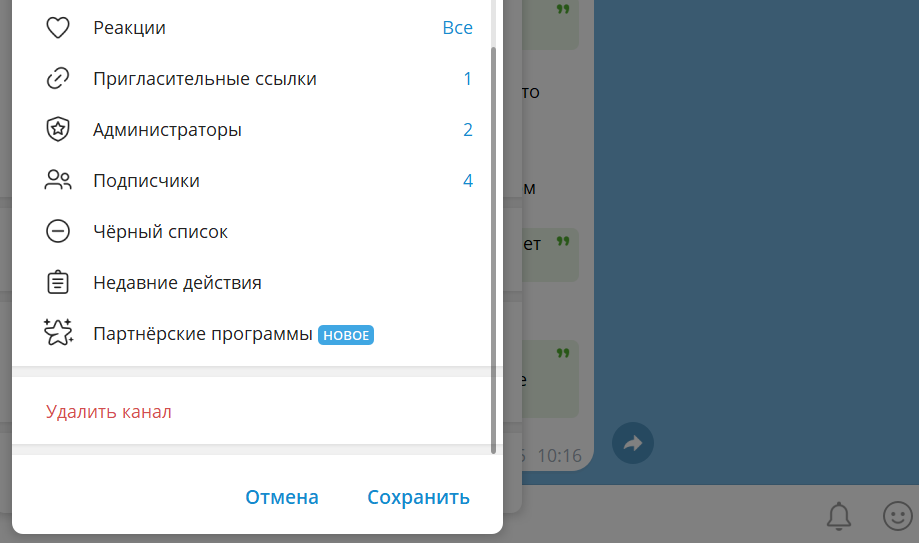Click the НОВОЕ badge on Партнёрские программы
919x543 pixels.
[346, 335]
